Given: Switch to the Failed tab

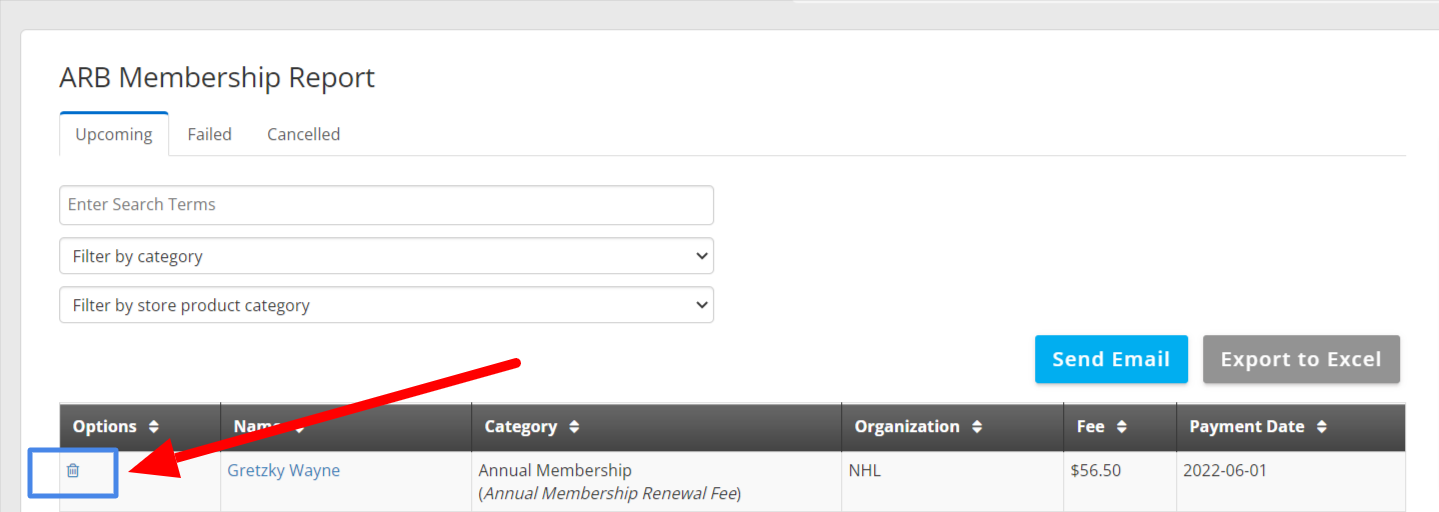Looking at the screenshot, I should 209,134.
